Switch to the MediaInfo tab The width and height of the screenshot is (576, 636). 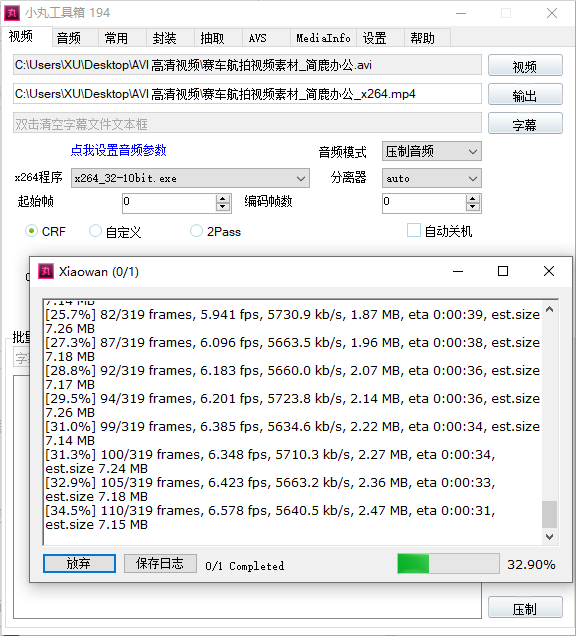[x=323, y=38]
